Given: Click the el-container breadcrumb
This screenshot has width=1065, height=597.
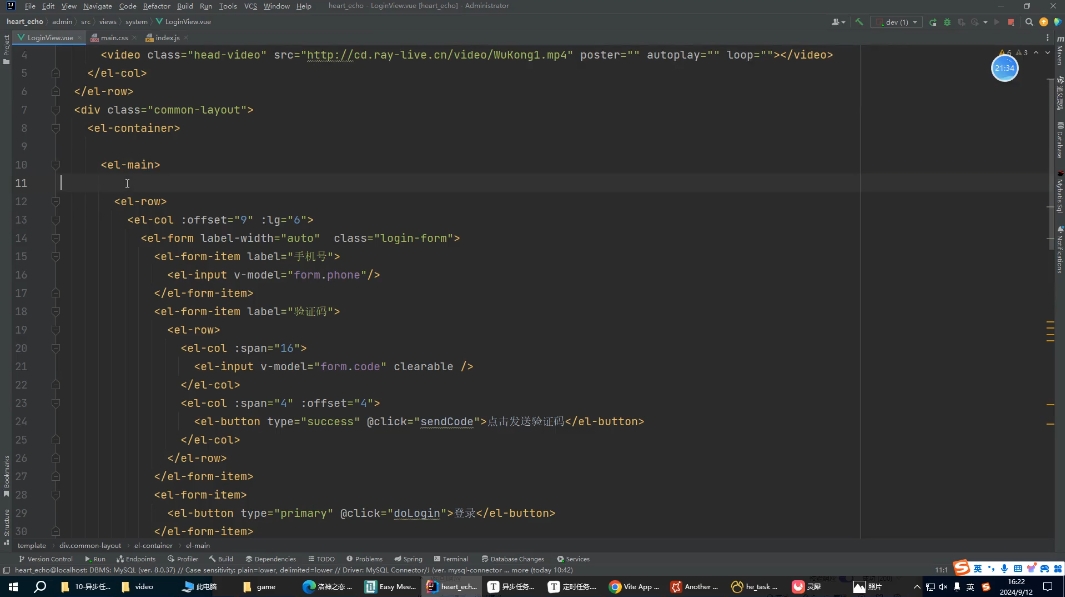Looking at the screenshot, I should pyautogui.click(x=154, y=545).
